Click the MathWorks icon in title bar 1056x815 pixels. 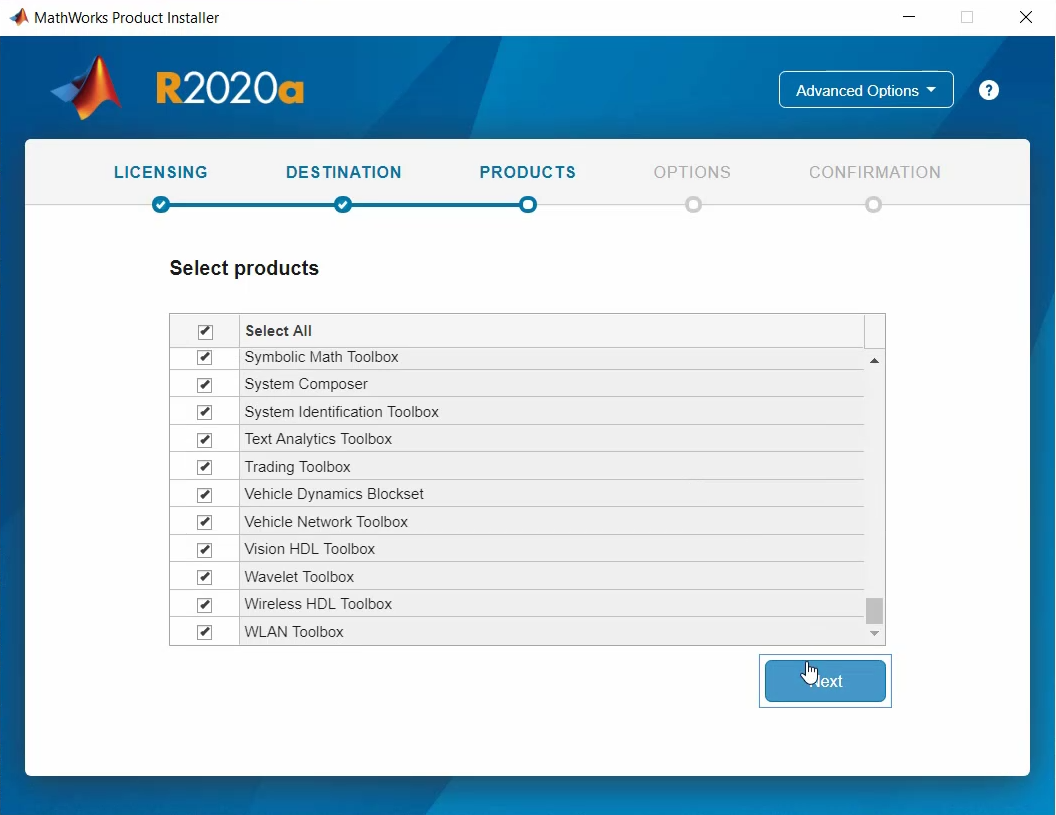point(18,17)
